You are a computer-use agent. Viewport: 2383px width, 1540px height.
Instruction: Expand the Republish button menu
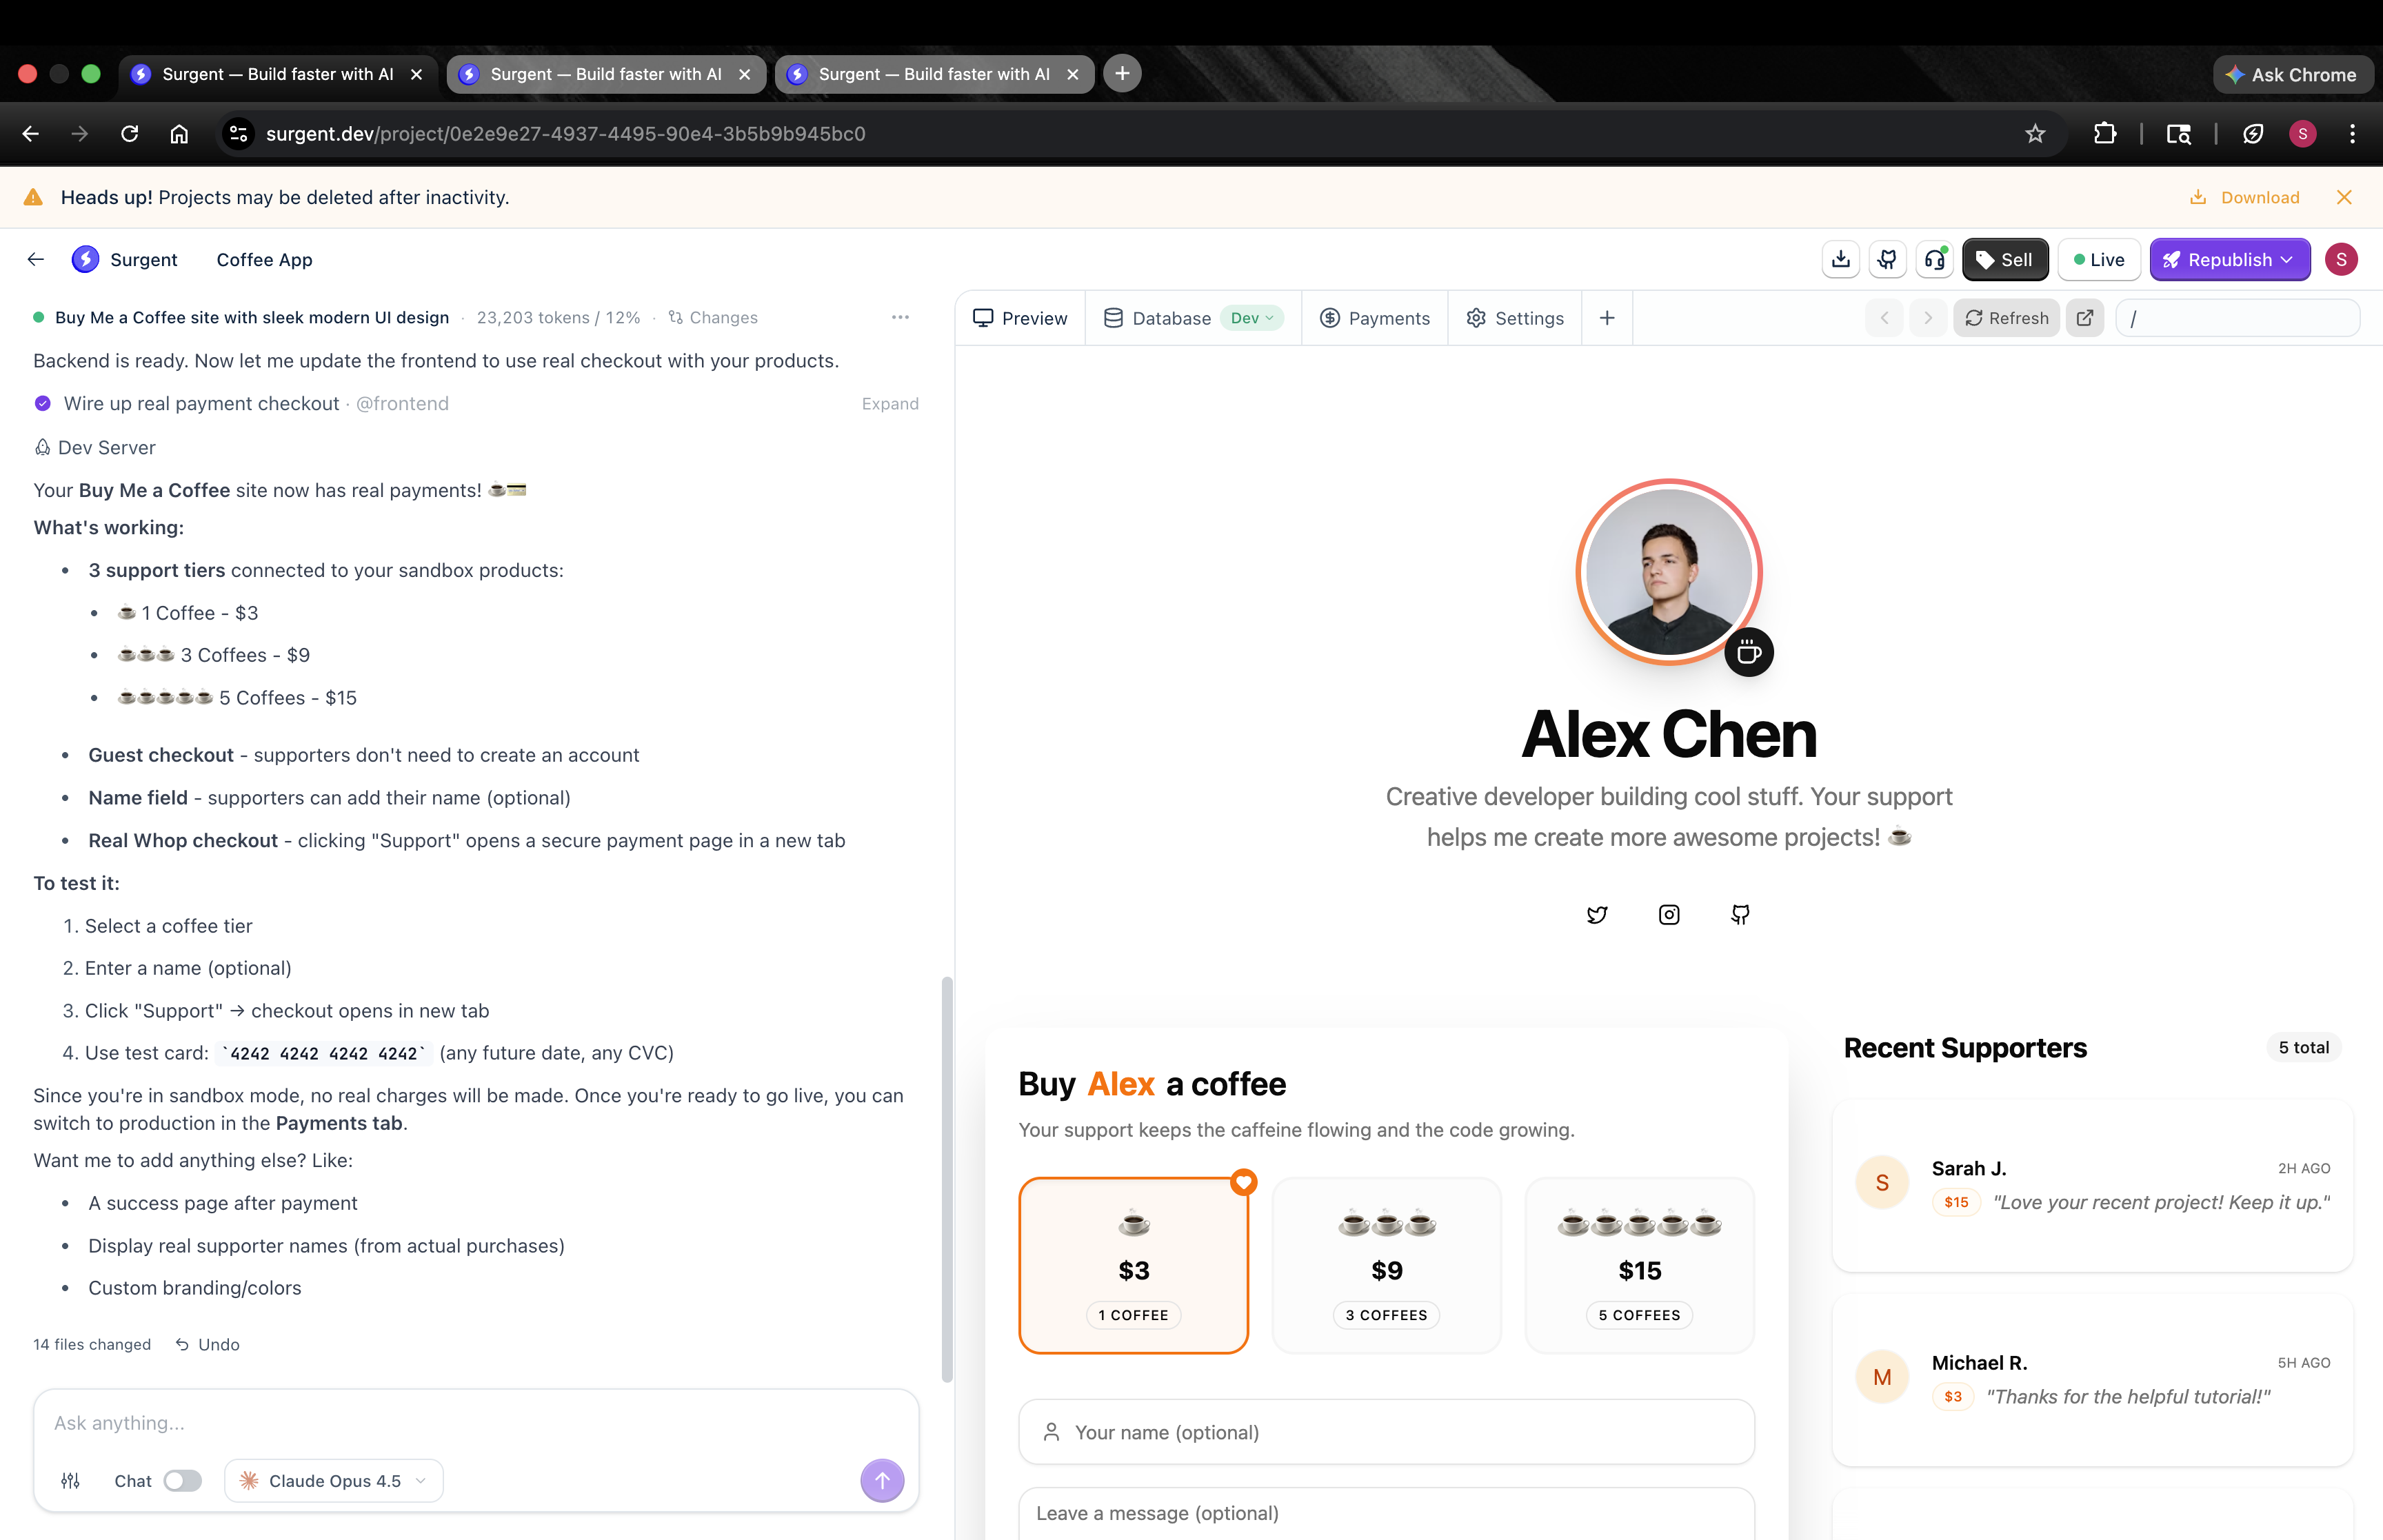[2286, 260]
